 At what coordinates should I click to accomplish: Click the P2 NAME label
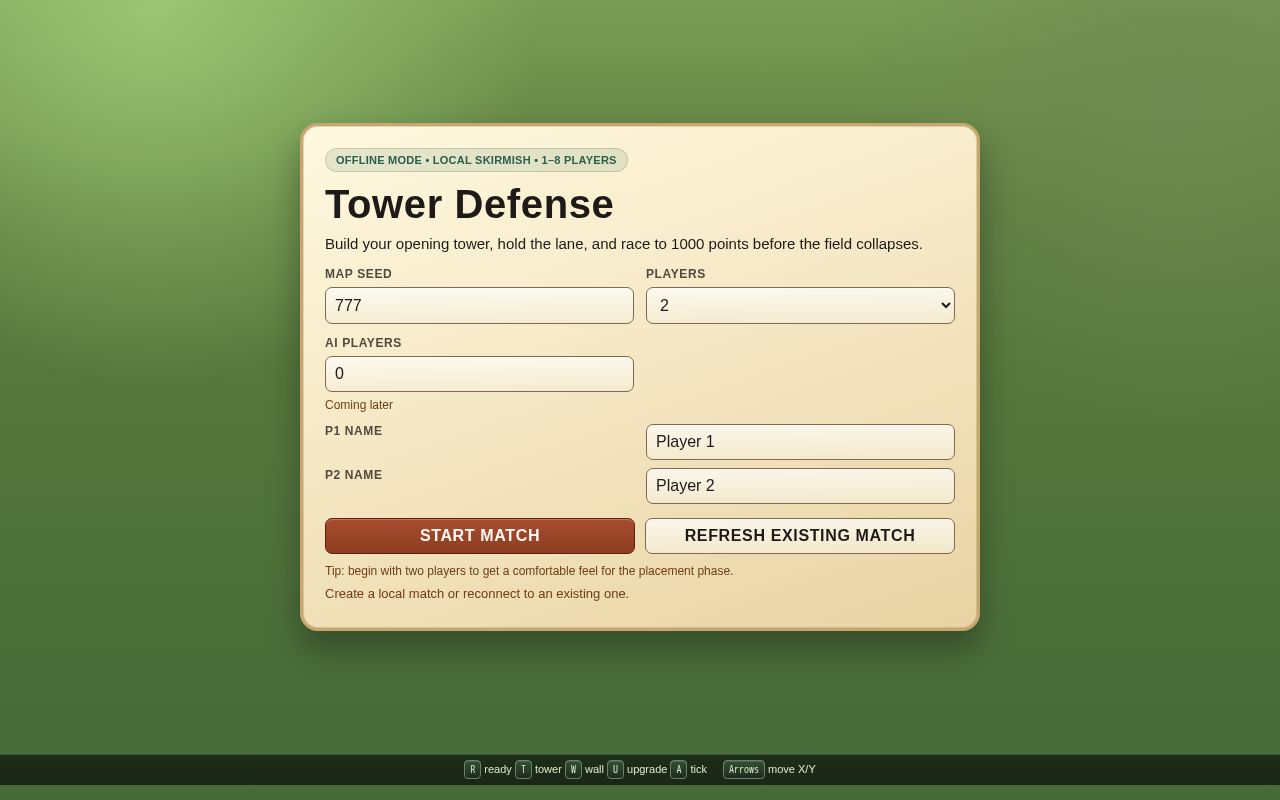[354, 475]
